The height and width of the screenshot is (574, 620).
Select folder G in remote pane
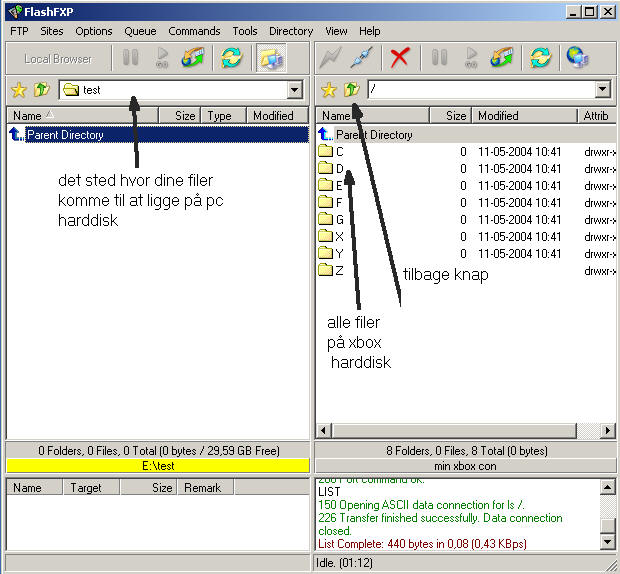466,219
